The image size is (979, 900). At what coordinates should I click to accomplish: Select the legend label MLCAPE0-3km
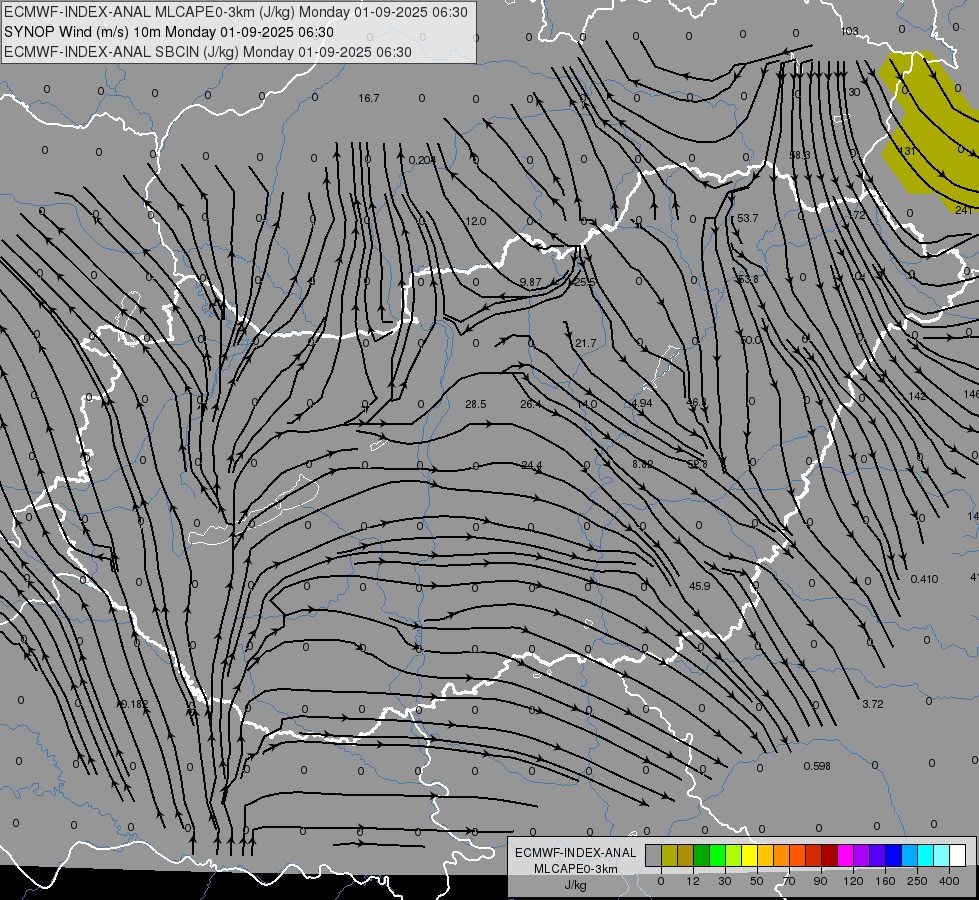pos(576,869)
